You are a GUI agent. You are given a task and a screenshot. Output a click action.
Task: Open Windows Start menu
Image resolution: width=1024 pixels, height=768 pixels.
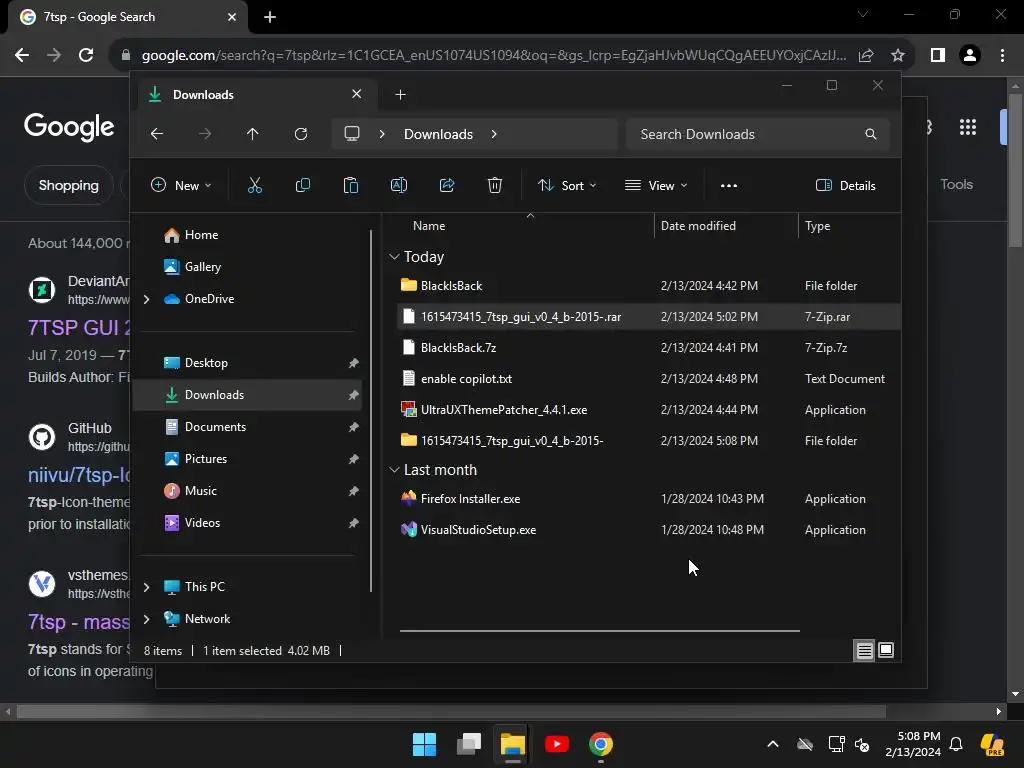[424, 744]
